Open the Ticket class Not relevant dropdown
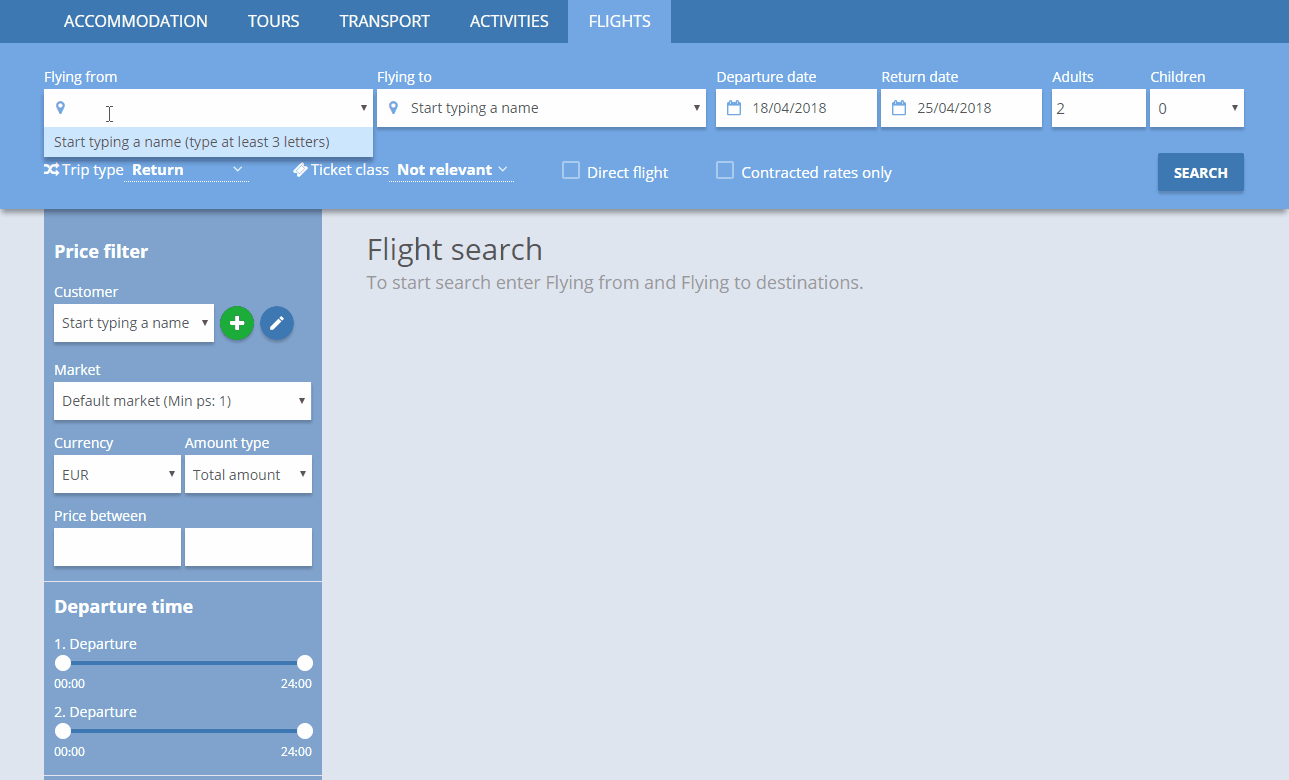The image size is (1289, 780). (450, 170)
